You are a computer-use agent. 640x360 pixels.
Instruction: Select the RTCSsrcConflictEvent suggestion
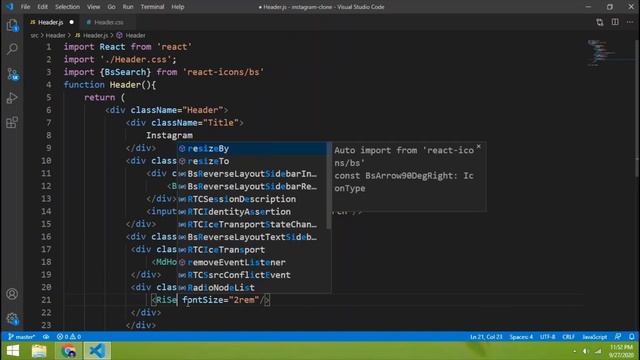(x=252, y=275)
